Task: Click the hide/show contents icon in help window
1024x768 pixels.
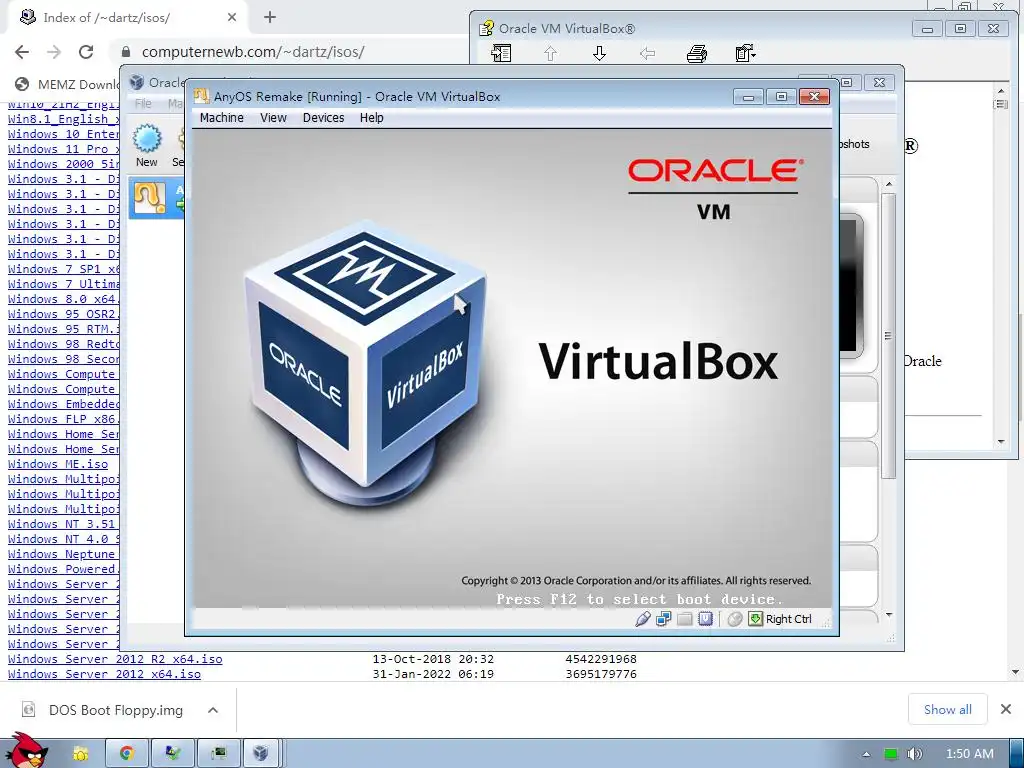Action: click(501, 53)
